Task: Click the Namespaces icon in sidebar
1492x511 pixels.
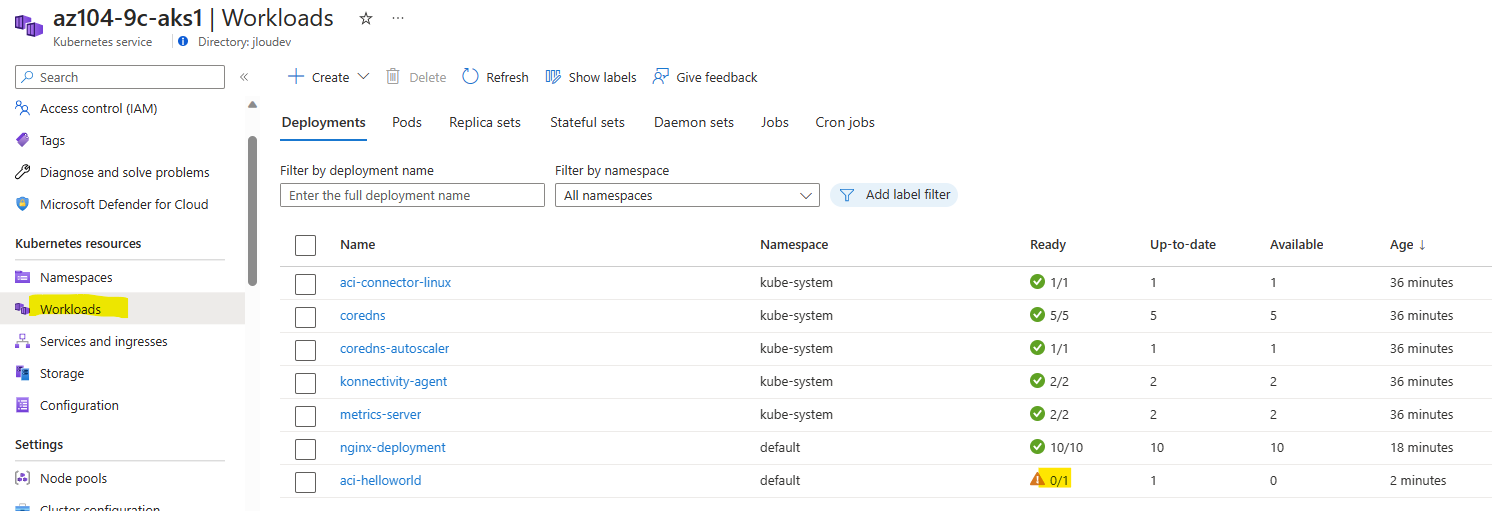Action: pyautogui.click(x=23, y=277)
